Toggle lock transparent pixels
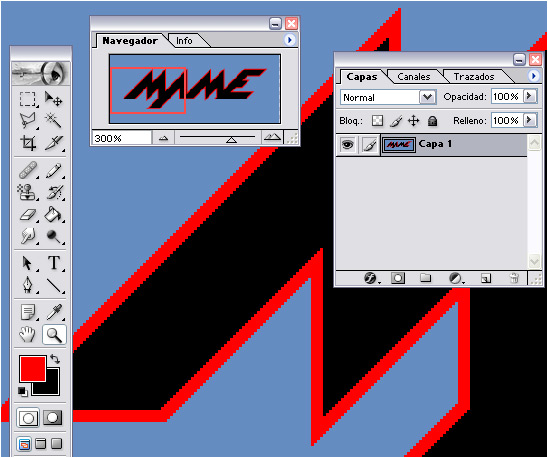The height and width of the screenshot is (458, 548). (377, 121)
